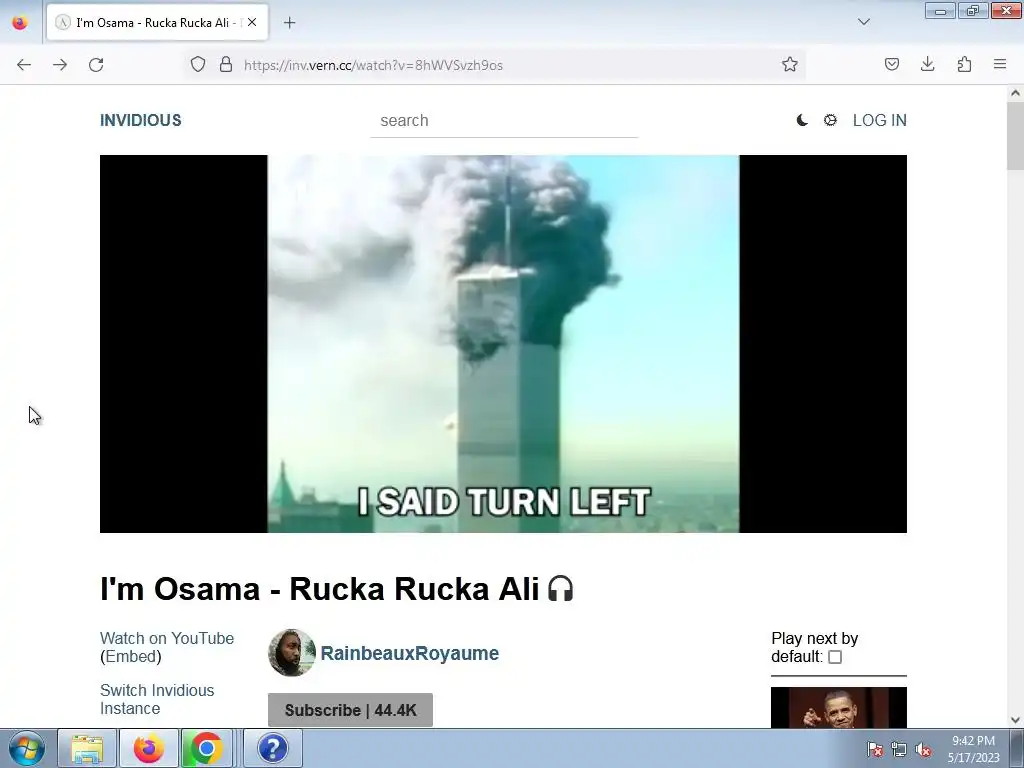Open the tracking protection shield icon
Viewport: 1024px width, 768px height.
coord(198,64)
